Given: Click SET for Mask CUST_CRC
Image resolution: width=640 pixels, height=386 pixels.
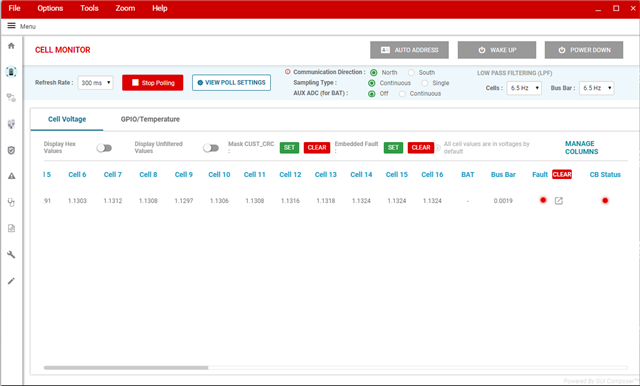Looking at the screenshot, I should point(289,148).
